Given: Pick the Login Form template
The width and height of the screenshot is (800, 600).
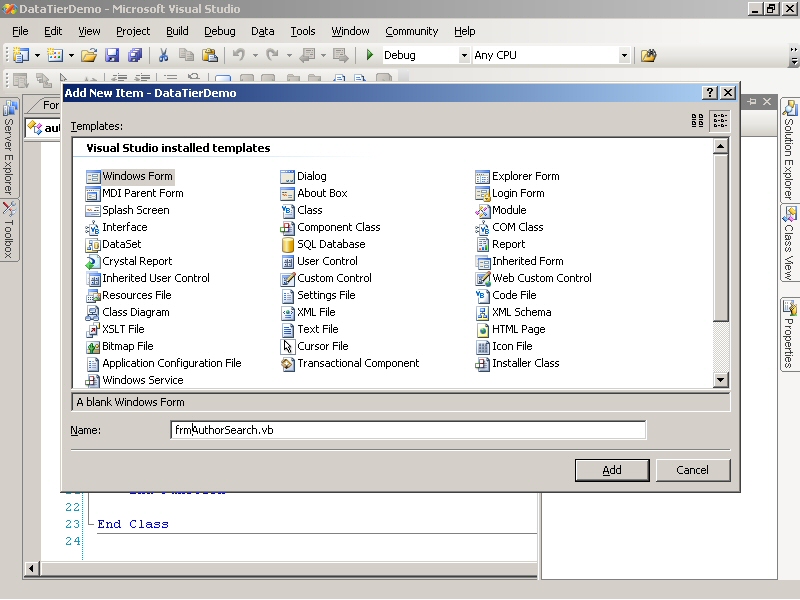Looking at the screenshot, I should click(x=510, y=193).
